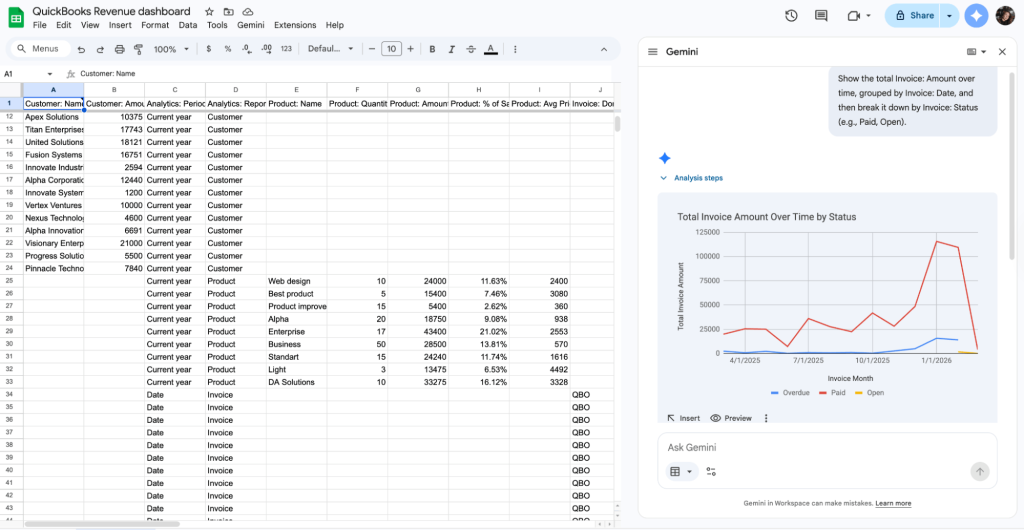Click the Learn more link
The height and width of the screenshot is (530, 1024).
[x=893, y=503]
